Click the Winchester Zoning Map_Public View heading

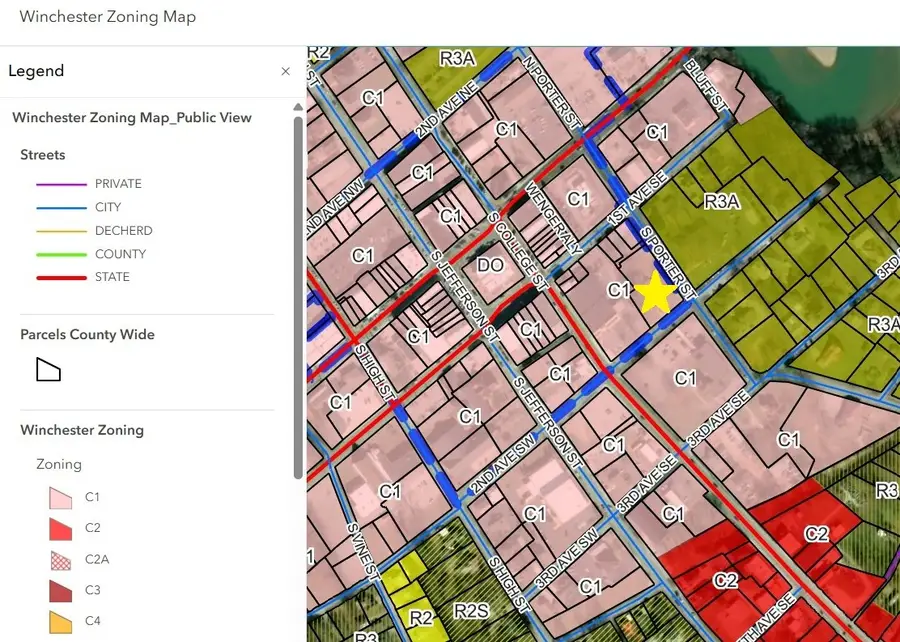132,118
